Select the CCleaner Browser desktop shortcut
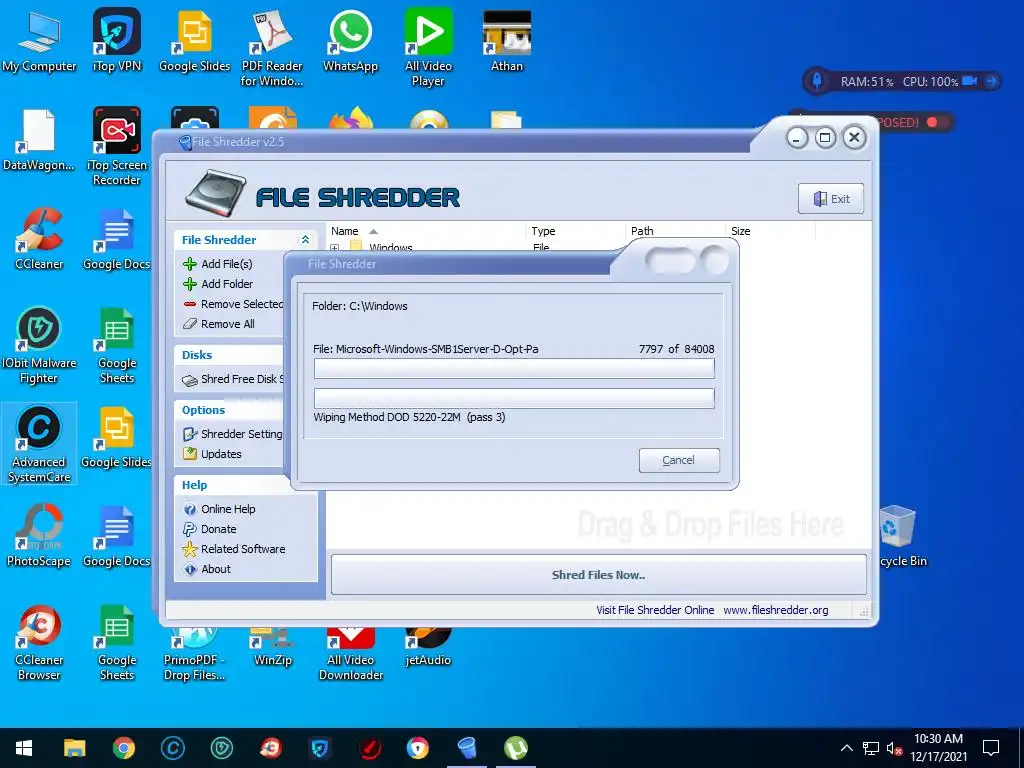Image resolution: width=1024 pixels, height=768 pixels. click(39, 643)
